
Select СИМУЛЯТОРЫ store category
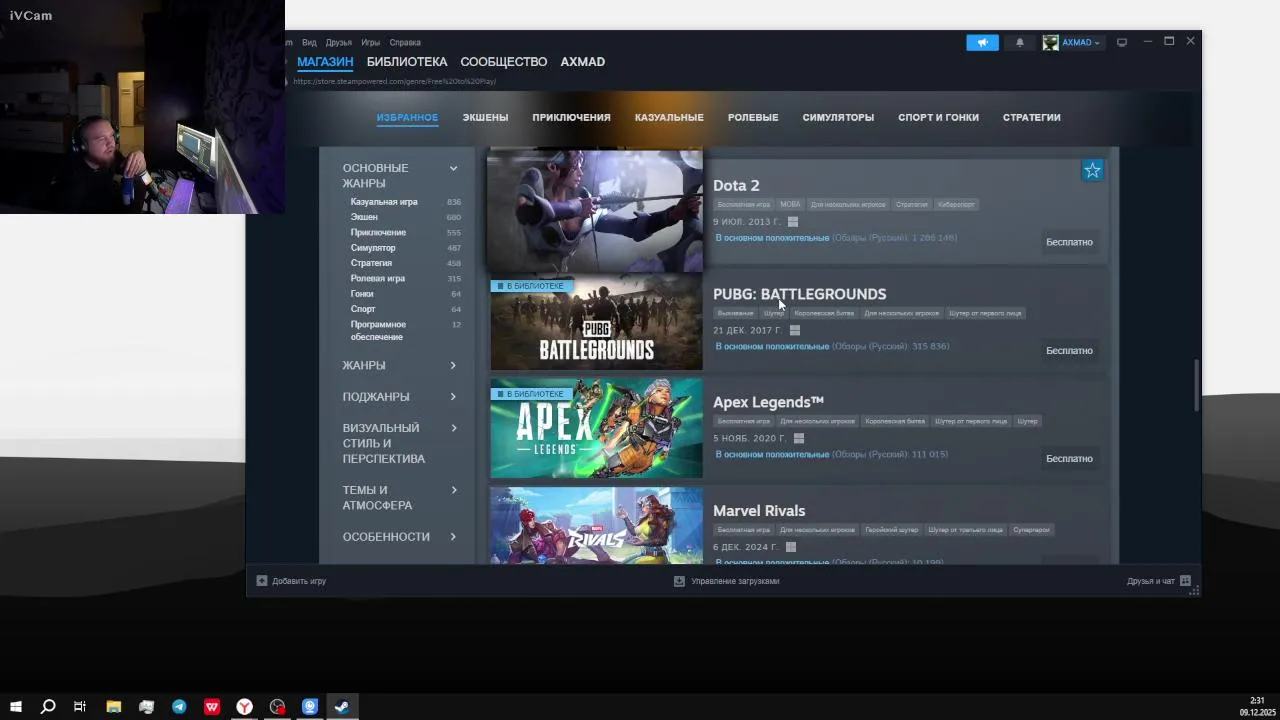838,117
